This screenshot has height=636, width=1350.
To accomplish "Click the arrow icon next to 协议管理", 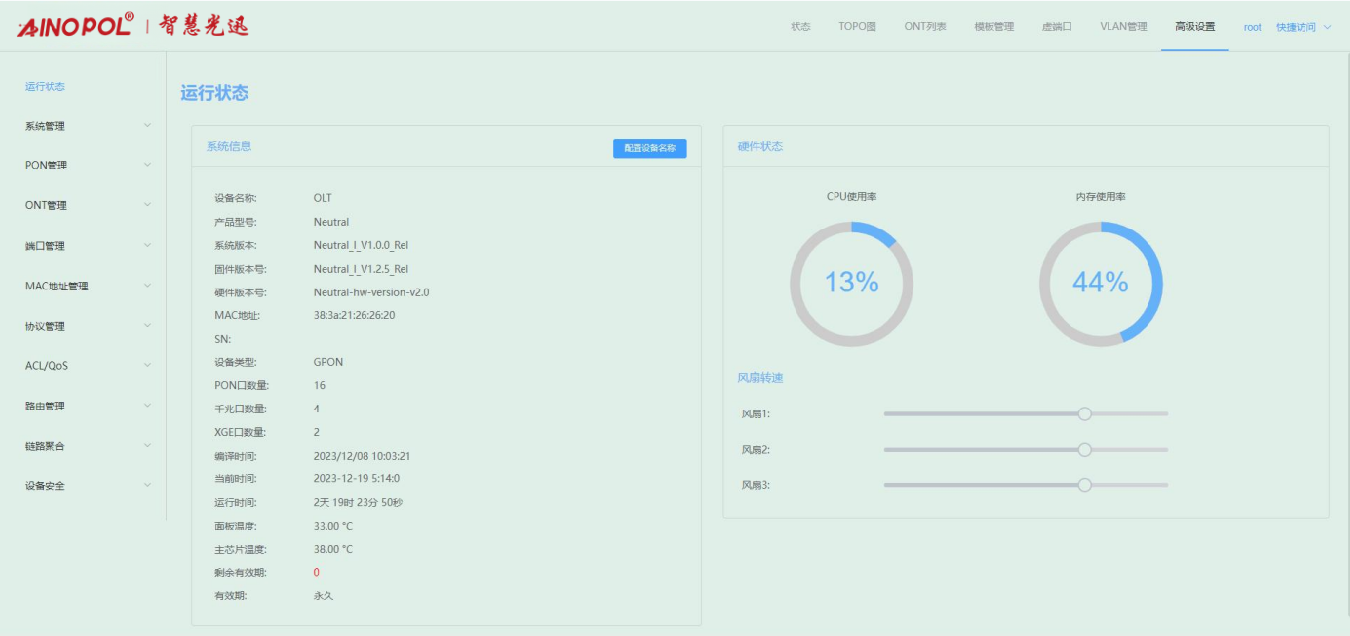I will pos(148,326).
